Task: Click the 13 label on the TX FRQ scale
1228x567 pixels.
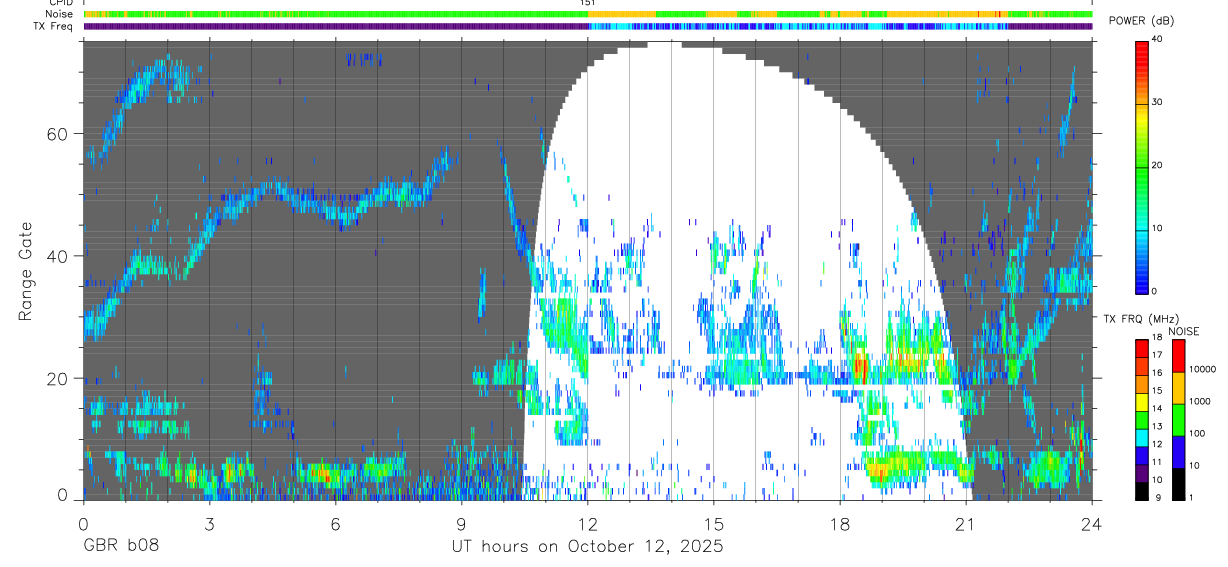Action: point(1157,426)
